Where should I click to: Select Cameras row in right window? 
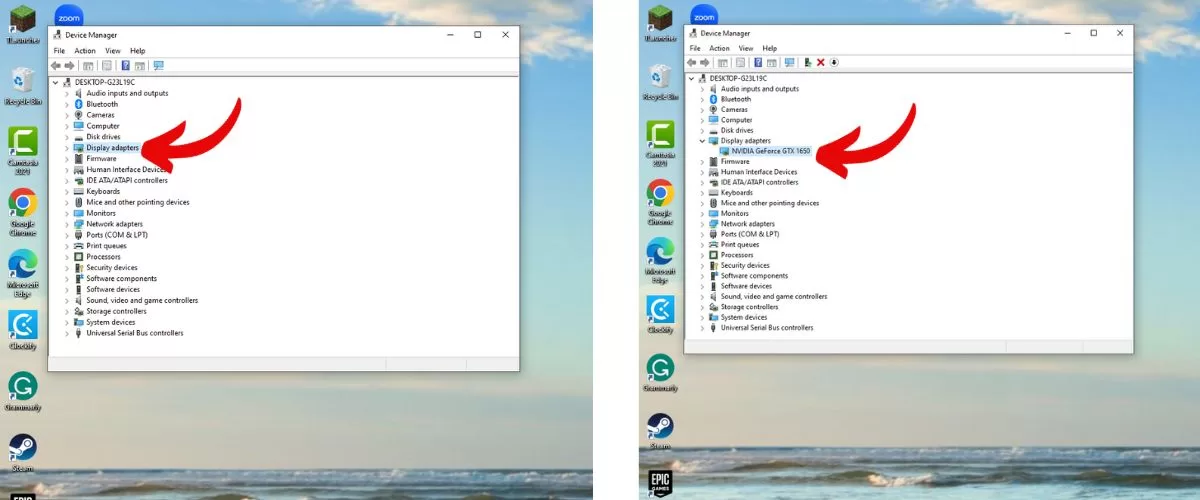tap(728, 109)
